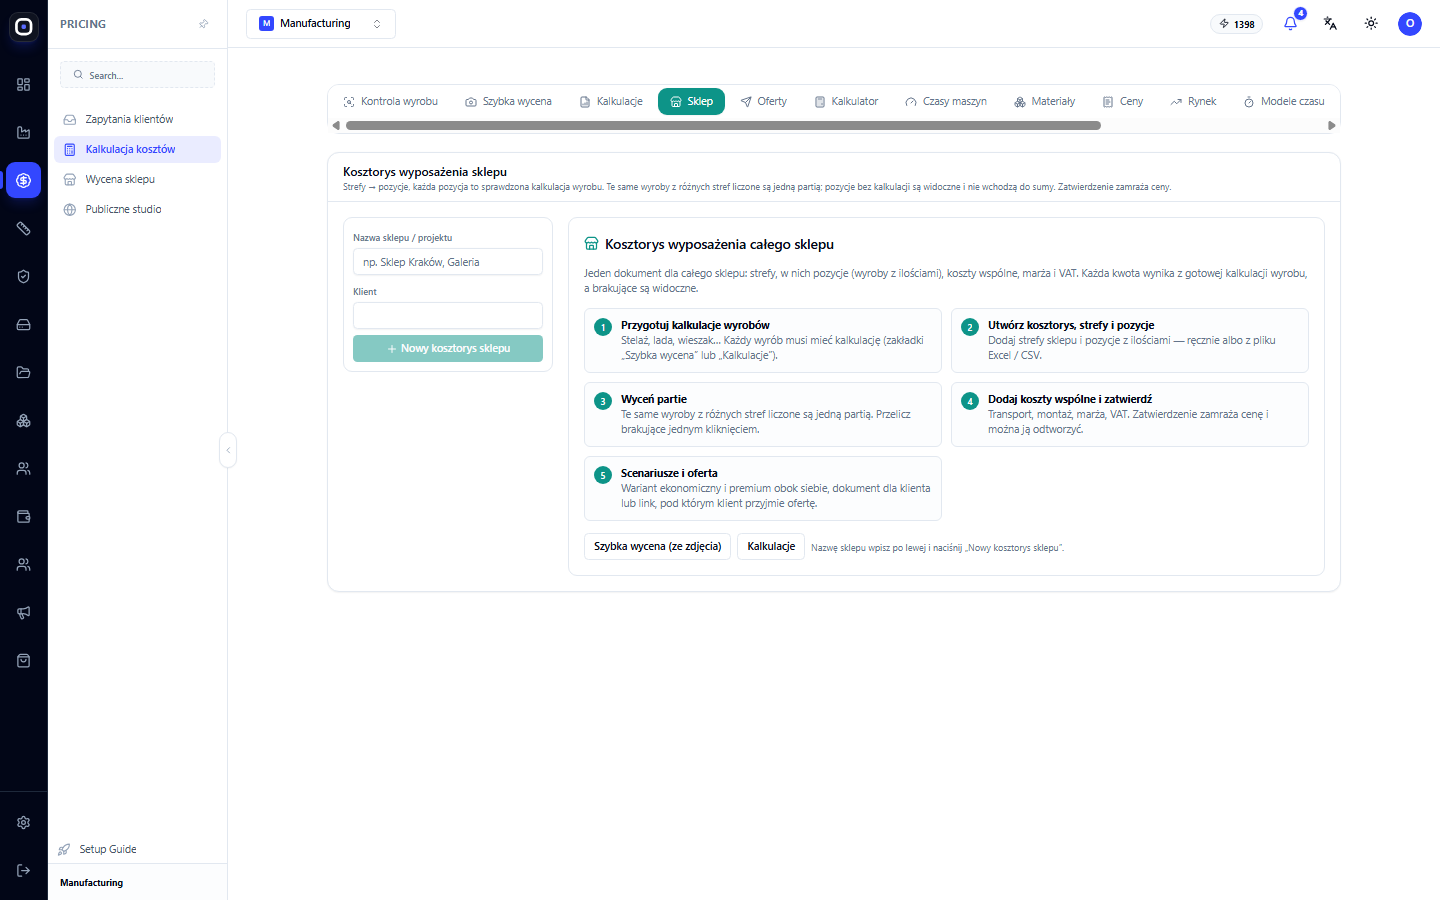Click the 1398 credits badge
This screenshot has width=1440, height=900.
pyautogui.click(x=1237, y=24)
